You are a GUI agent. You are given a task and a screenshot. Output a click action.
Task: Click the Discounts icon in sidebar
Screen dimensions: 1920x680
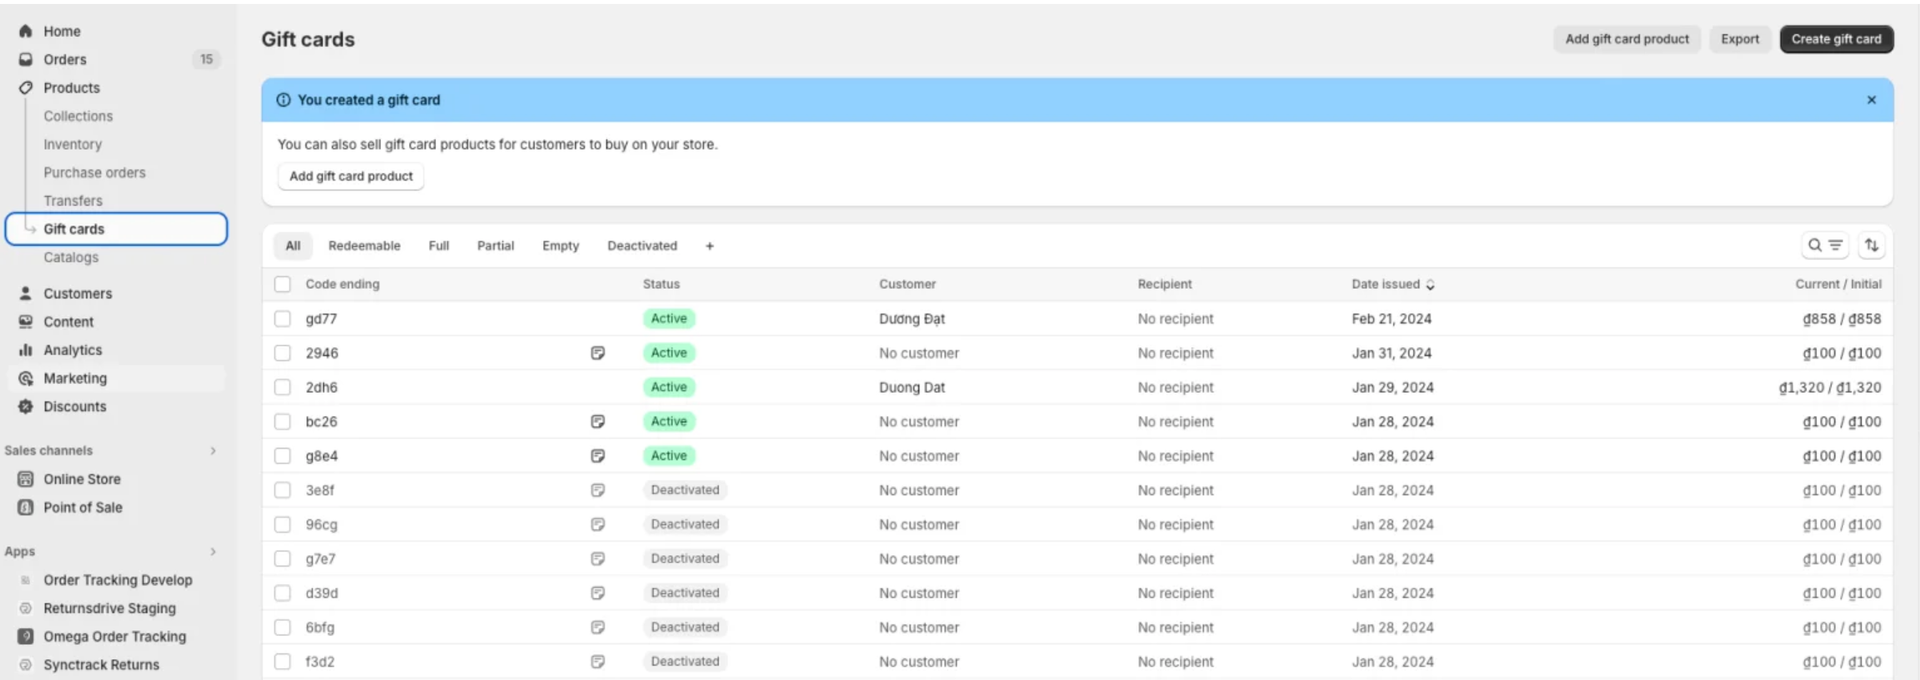(x=26, y=407)
